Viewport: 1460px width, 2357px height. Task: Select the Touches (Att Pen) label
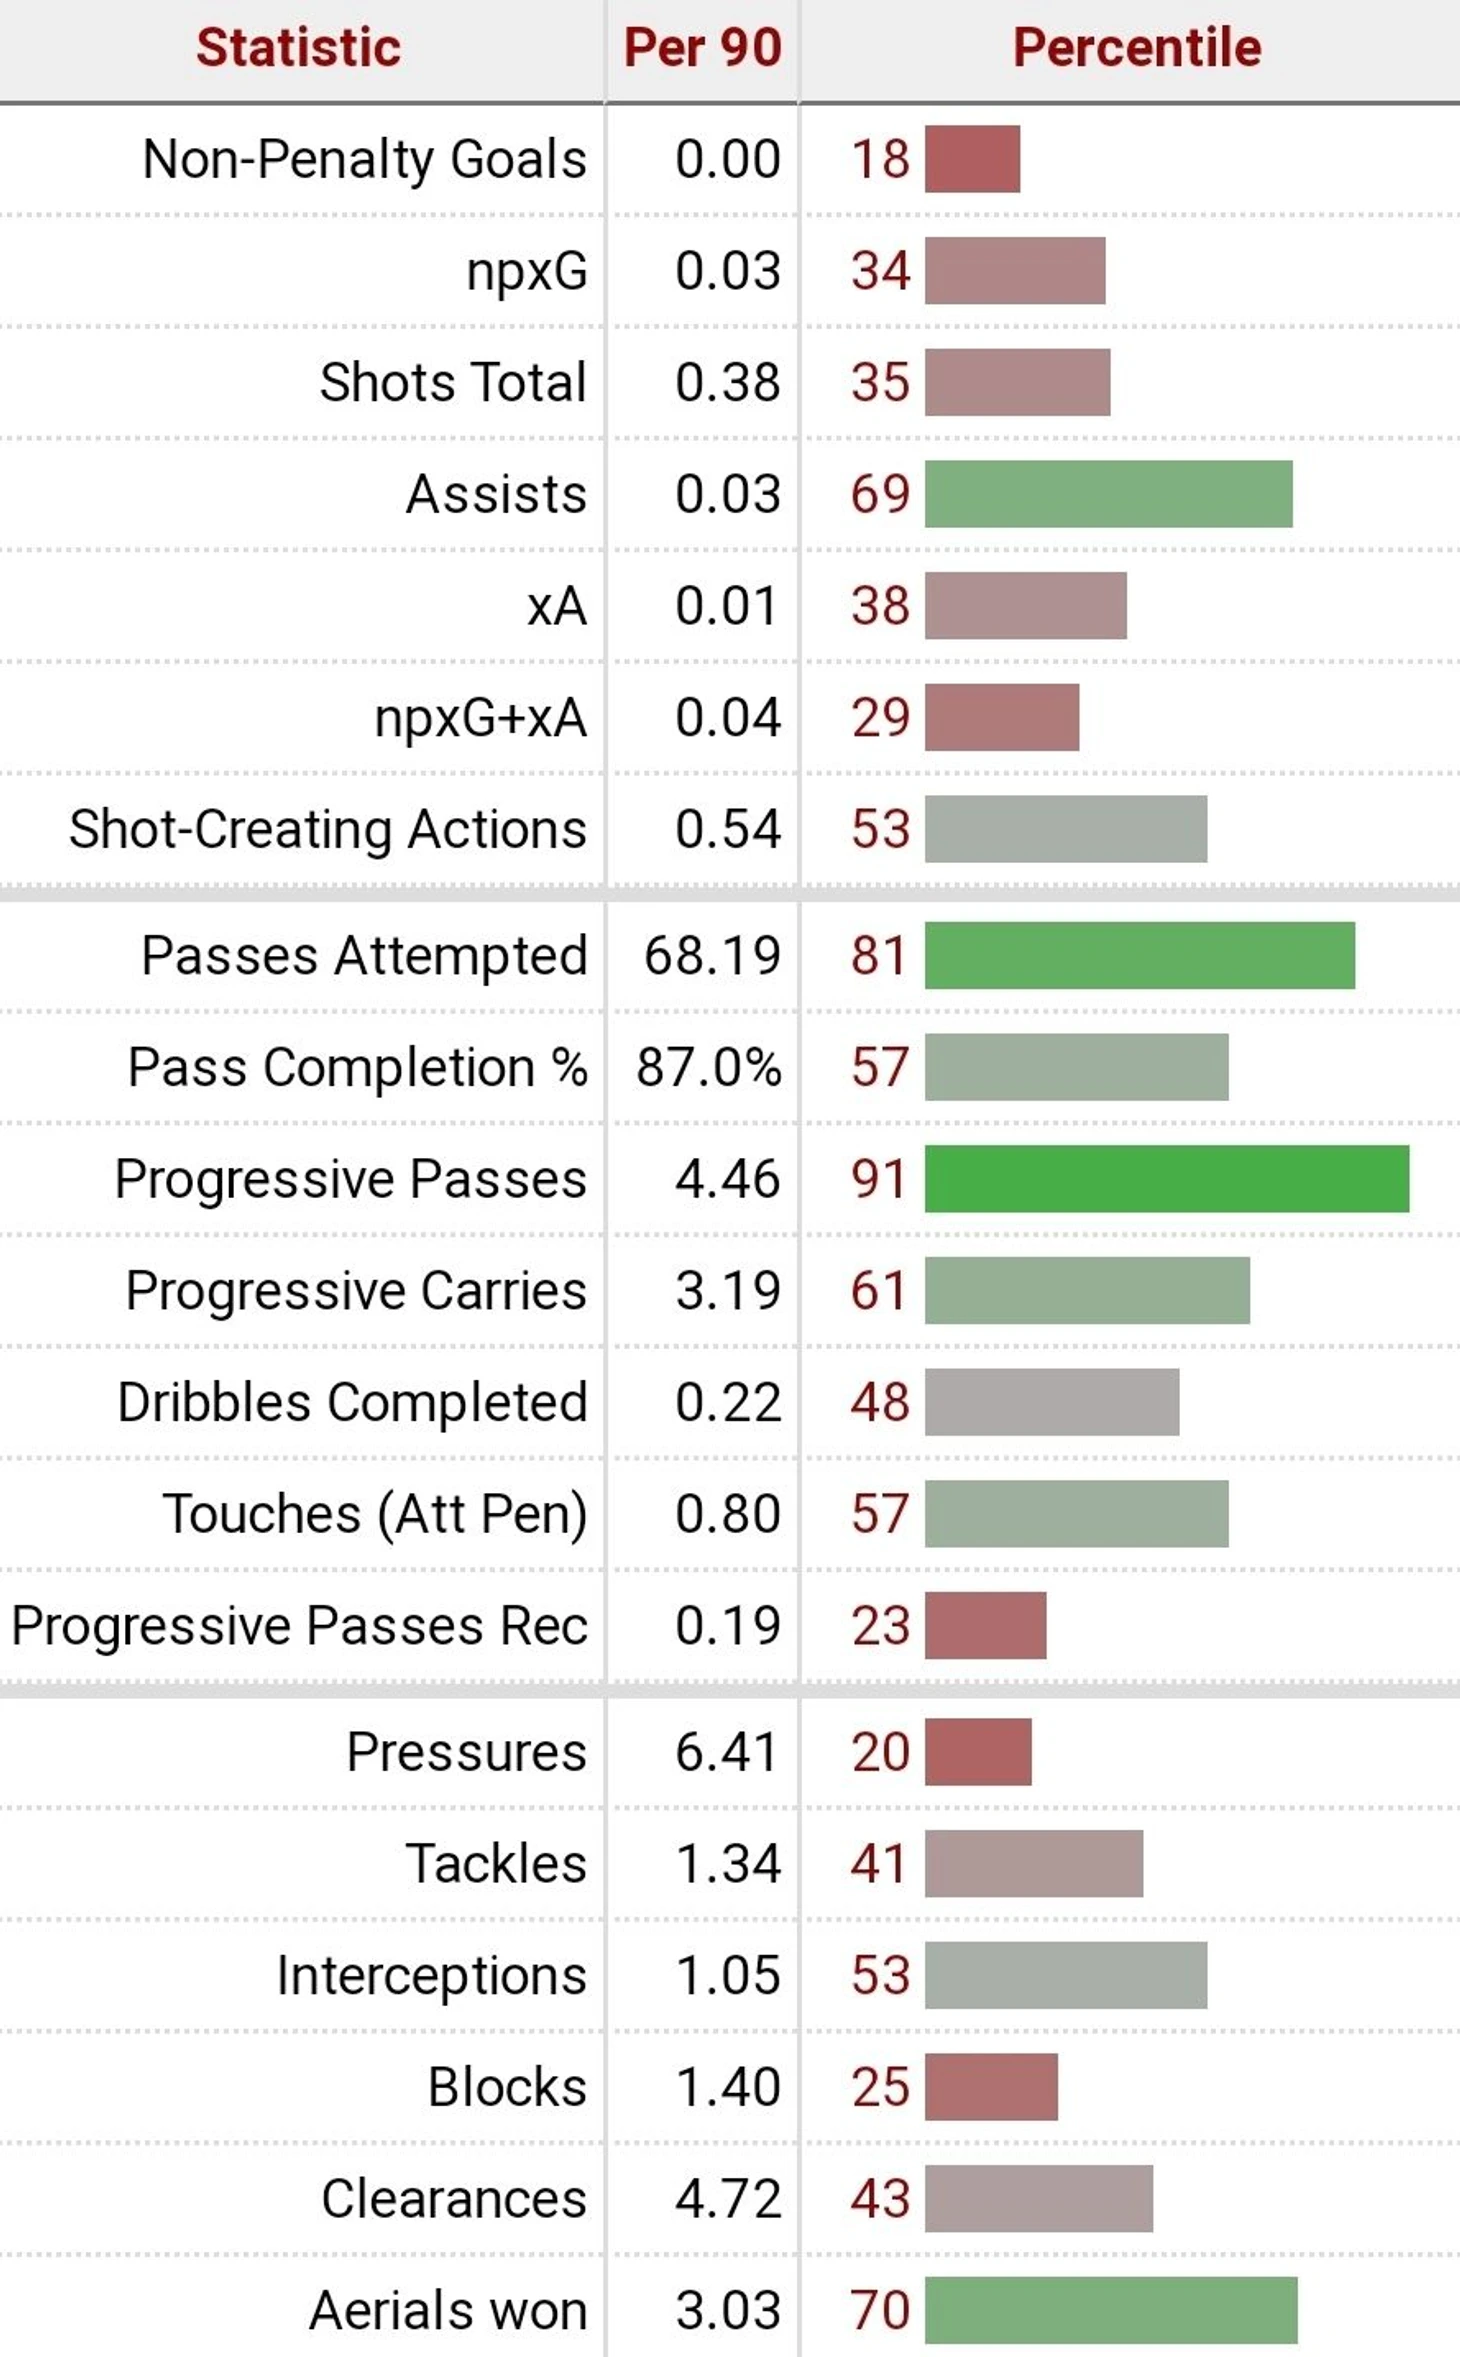click(x=375, y=1514)
